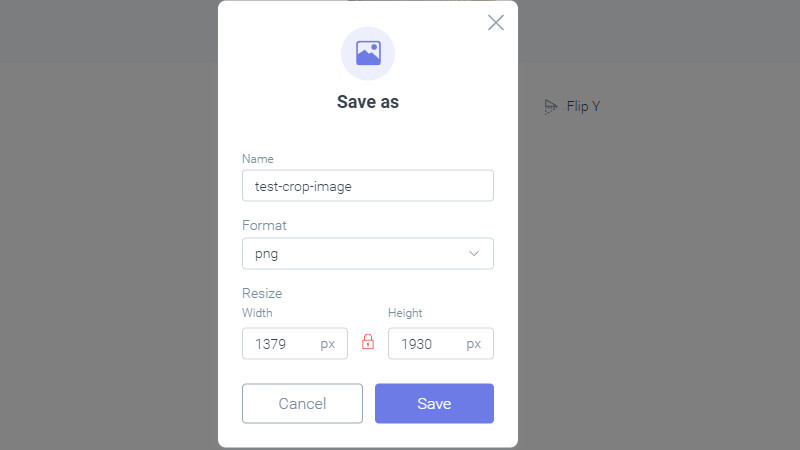Click the Width field showing 1379

[x=295, y=343]
